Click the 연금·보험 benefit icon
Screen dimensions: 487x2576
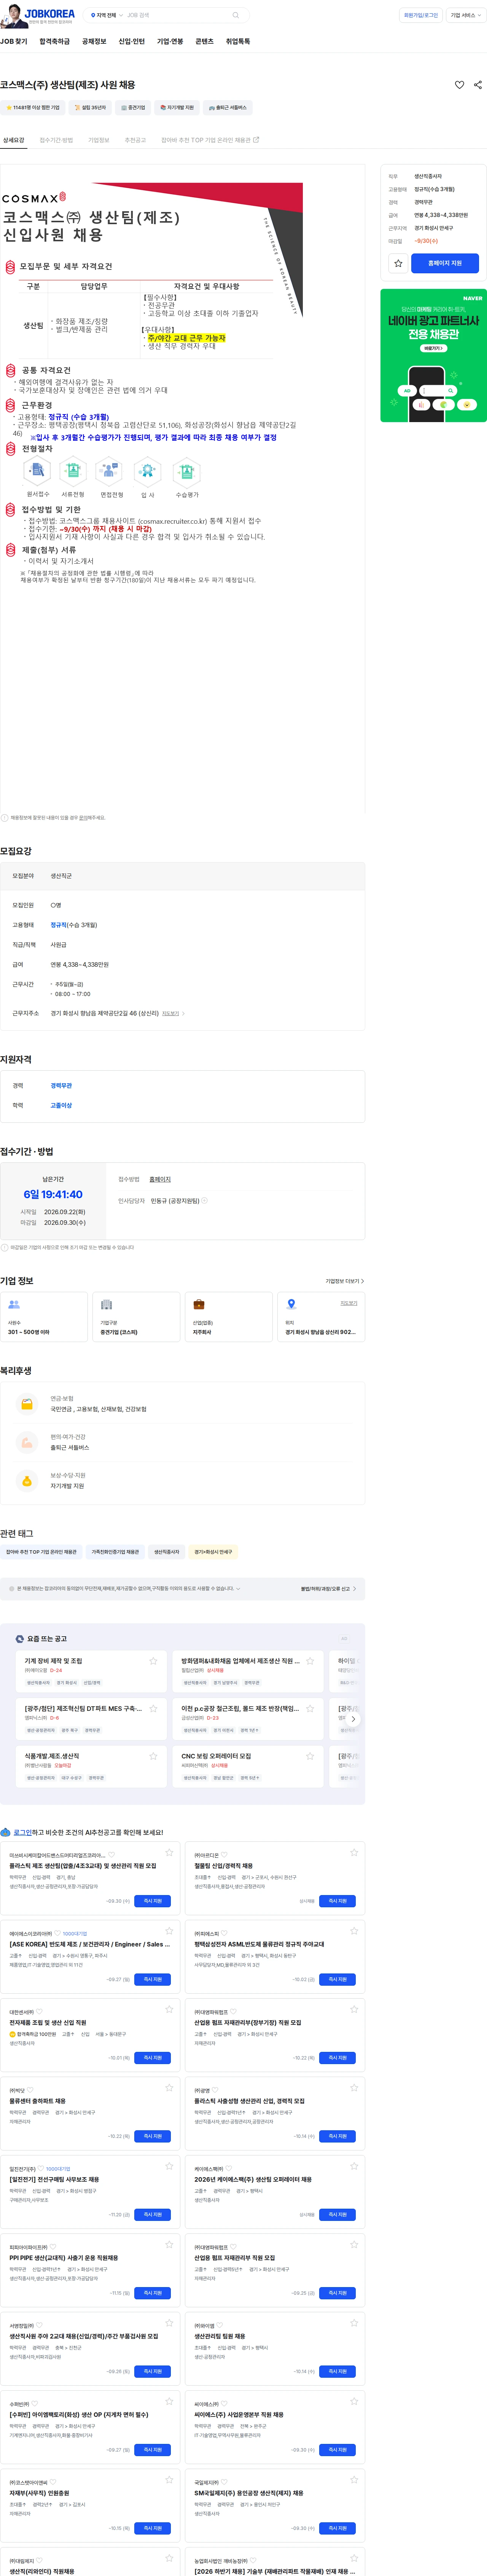(27, 1404)
